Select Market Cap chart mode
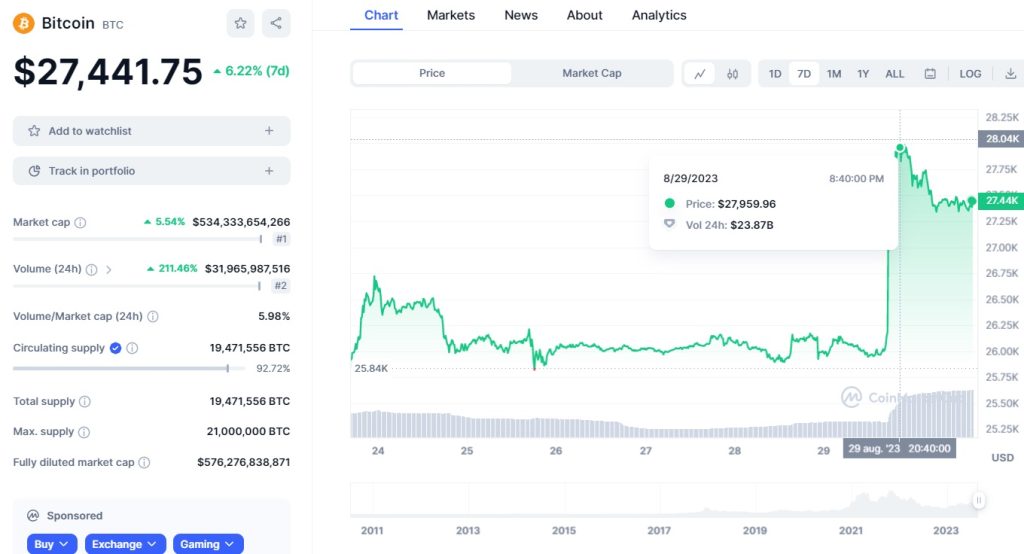The height and width of the screenshot is (554, 1024). (x=592, y=73)
